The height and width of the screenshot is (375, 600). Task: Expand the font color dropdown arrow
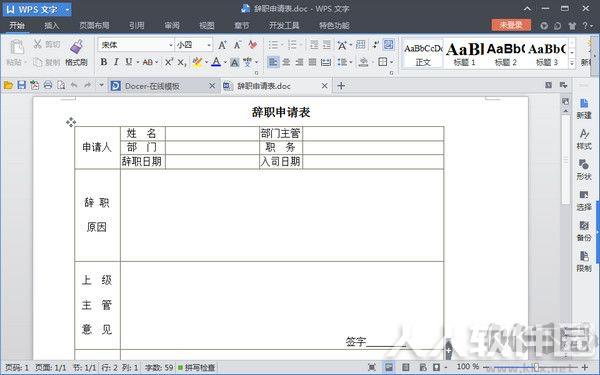click(x=225, y=62)
